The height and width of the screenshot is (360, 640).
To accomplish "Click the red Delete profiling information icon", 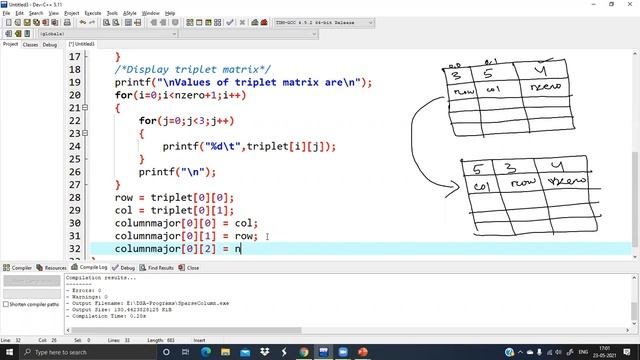I will pos(264,22).
